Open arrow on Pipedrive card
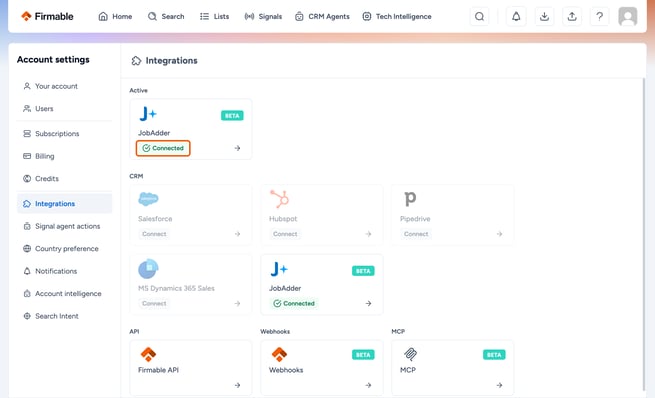The image size is (655, 398). (x=499, y=234)
